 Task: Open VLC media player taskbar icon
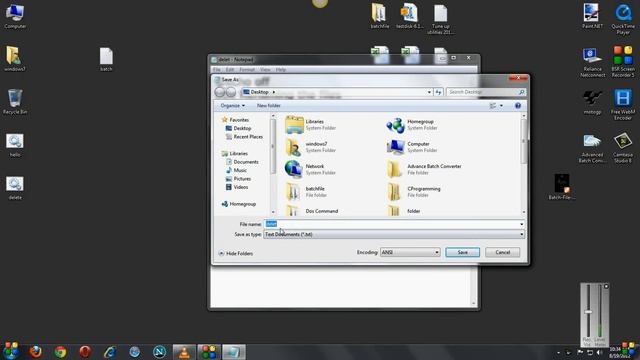pos(184,352)
